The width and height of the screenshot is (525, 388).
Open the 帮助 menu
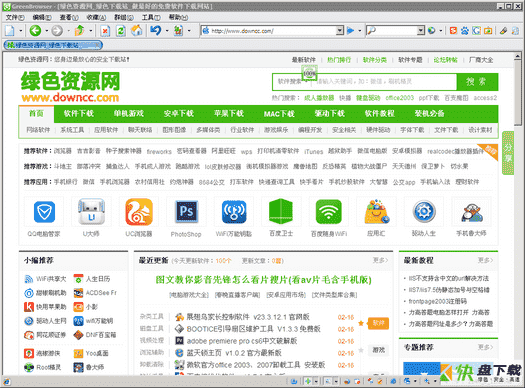coord(178,17)
